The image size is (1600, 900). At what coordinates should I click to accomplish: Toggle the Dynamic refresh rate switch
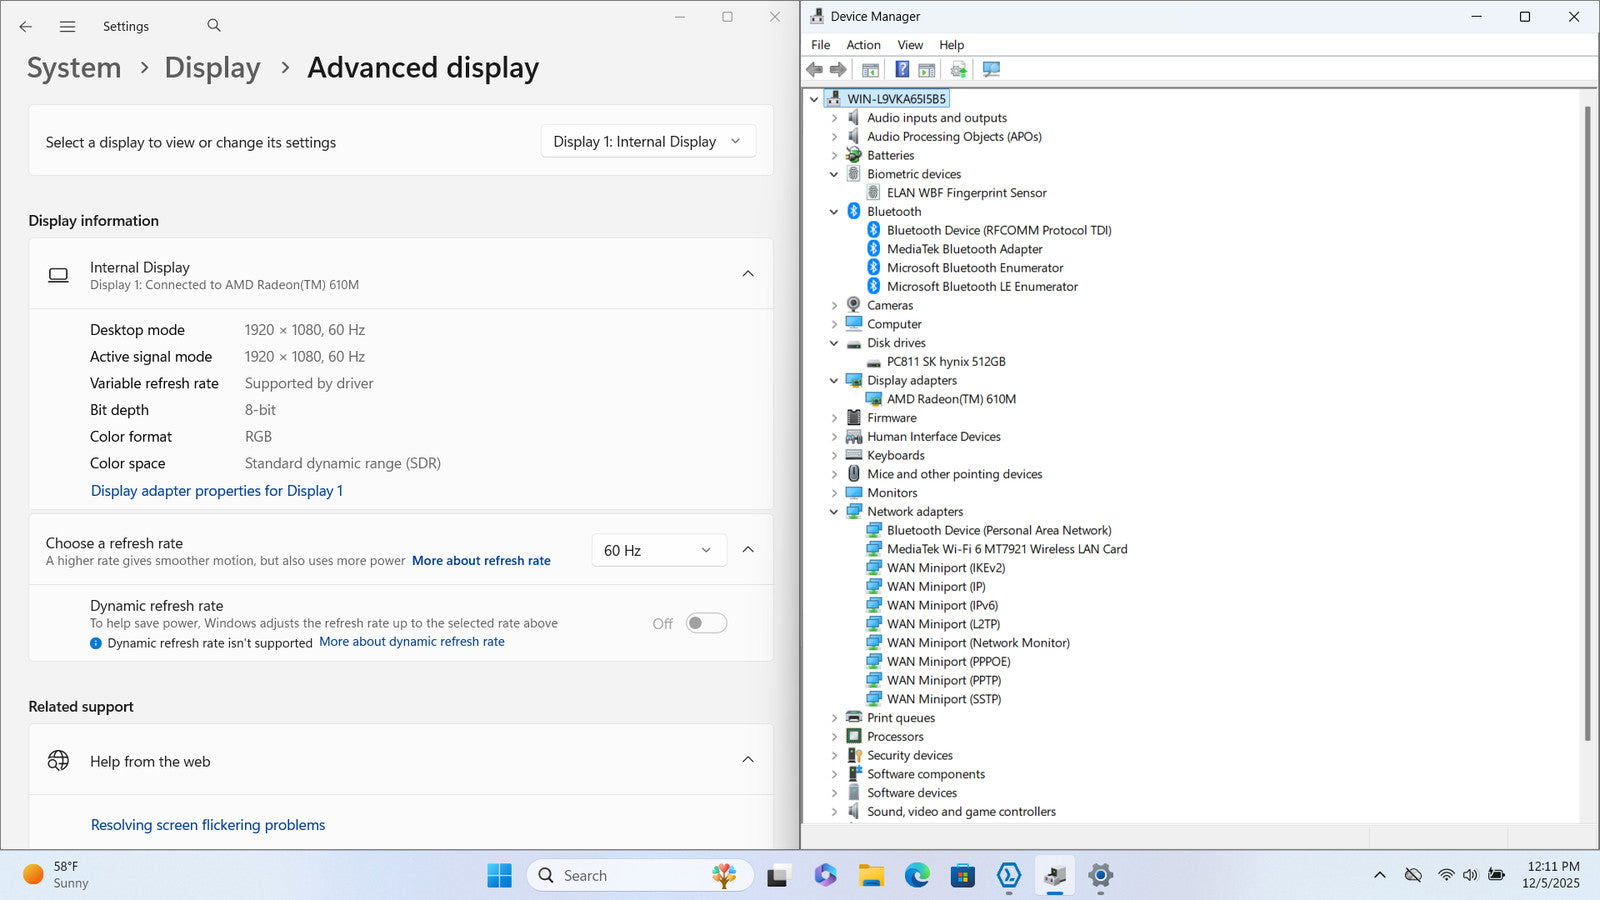point(706,623)
